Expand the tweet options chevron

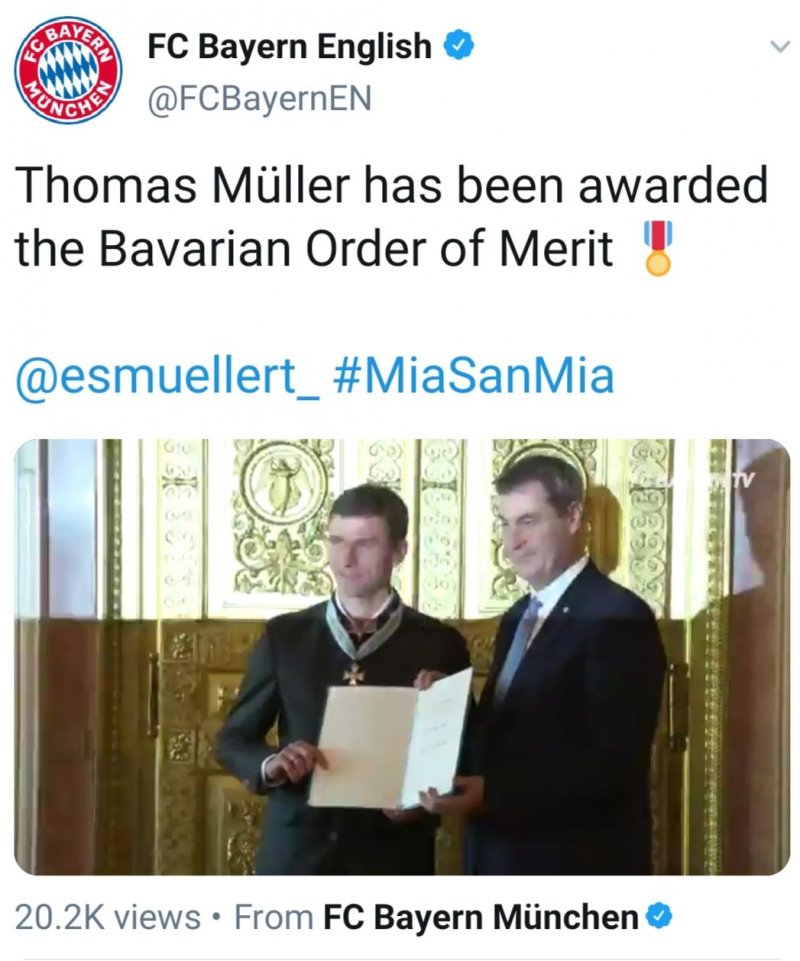[779, 47]
